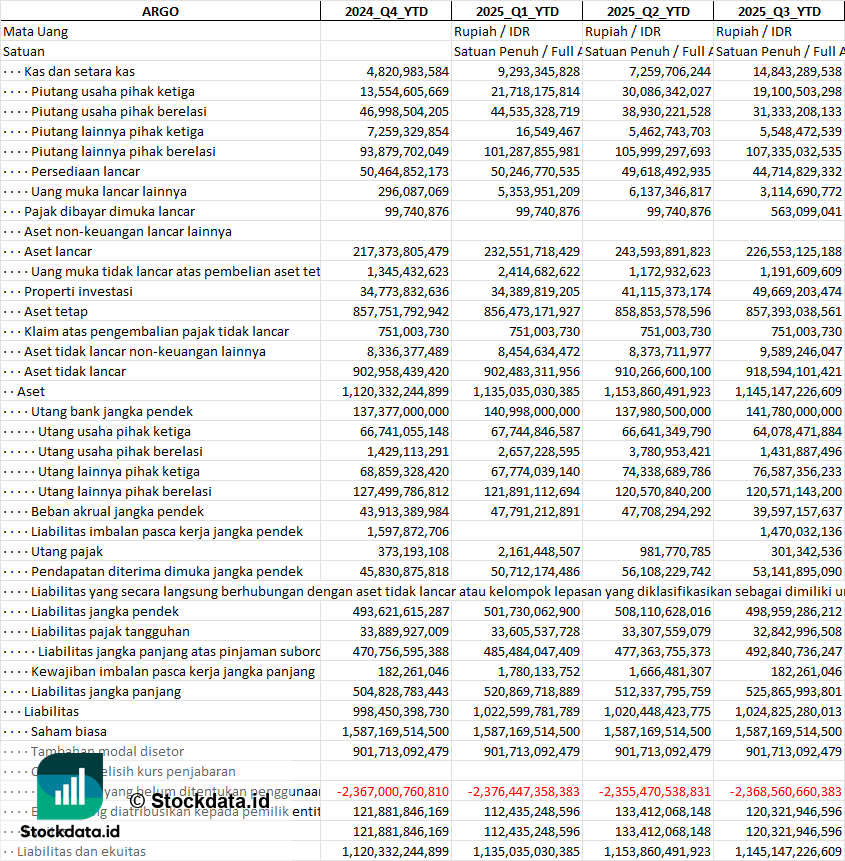Select Utang bank jangka pendek label

coord(111,412)
